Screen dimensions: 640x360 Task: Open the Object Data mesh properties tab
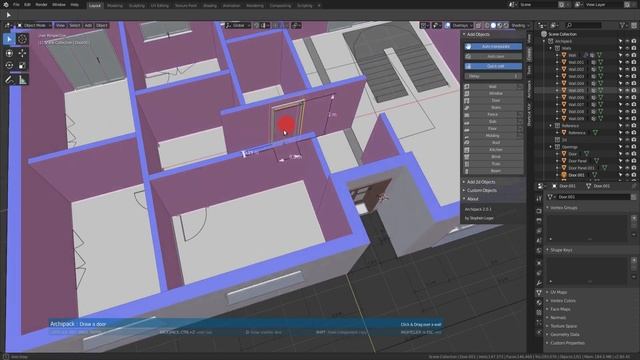point(539,293)
